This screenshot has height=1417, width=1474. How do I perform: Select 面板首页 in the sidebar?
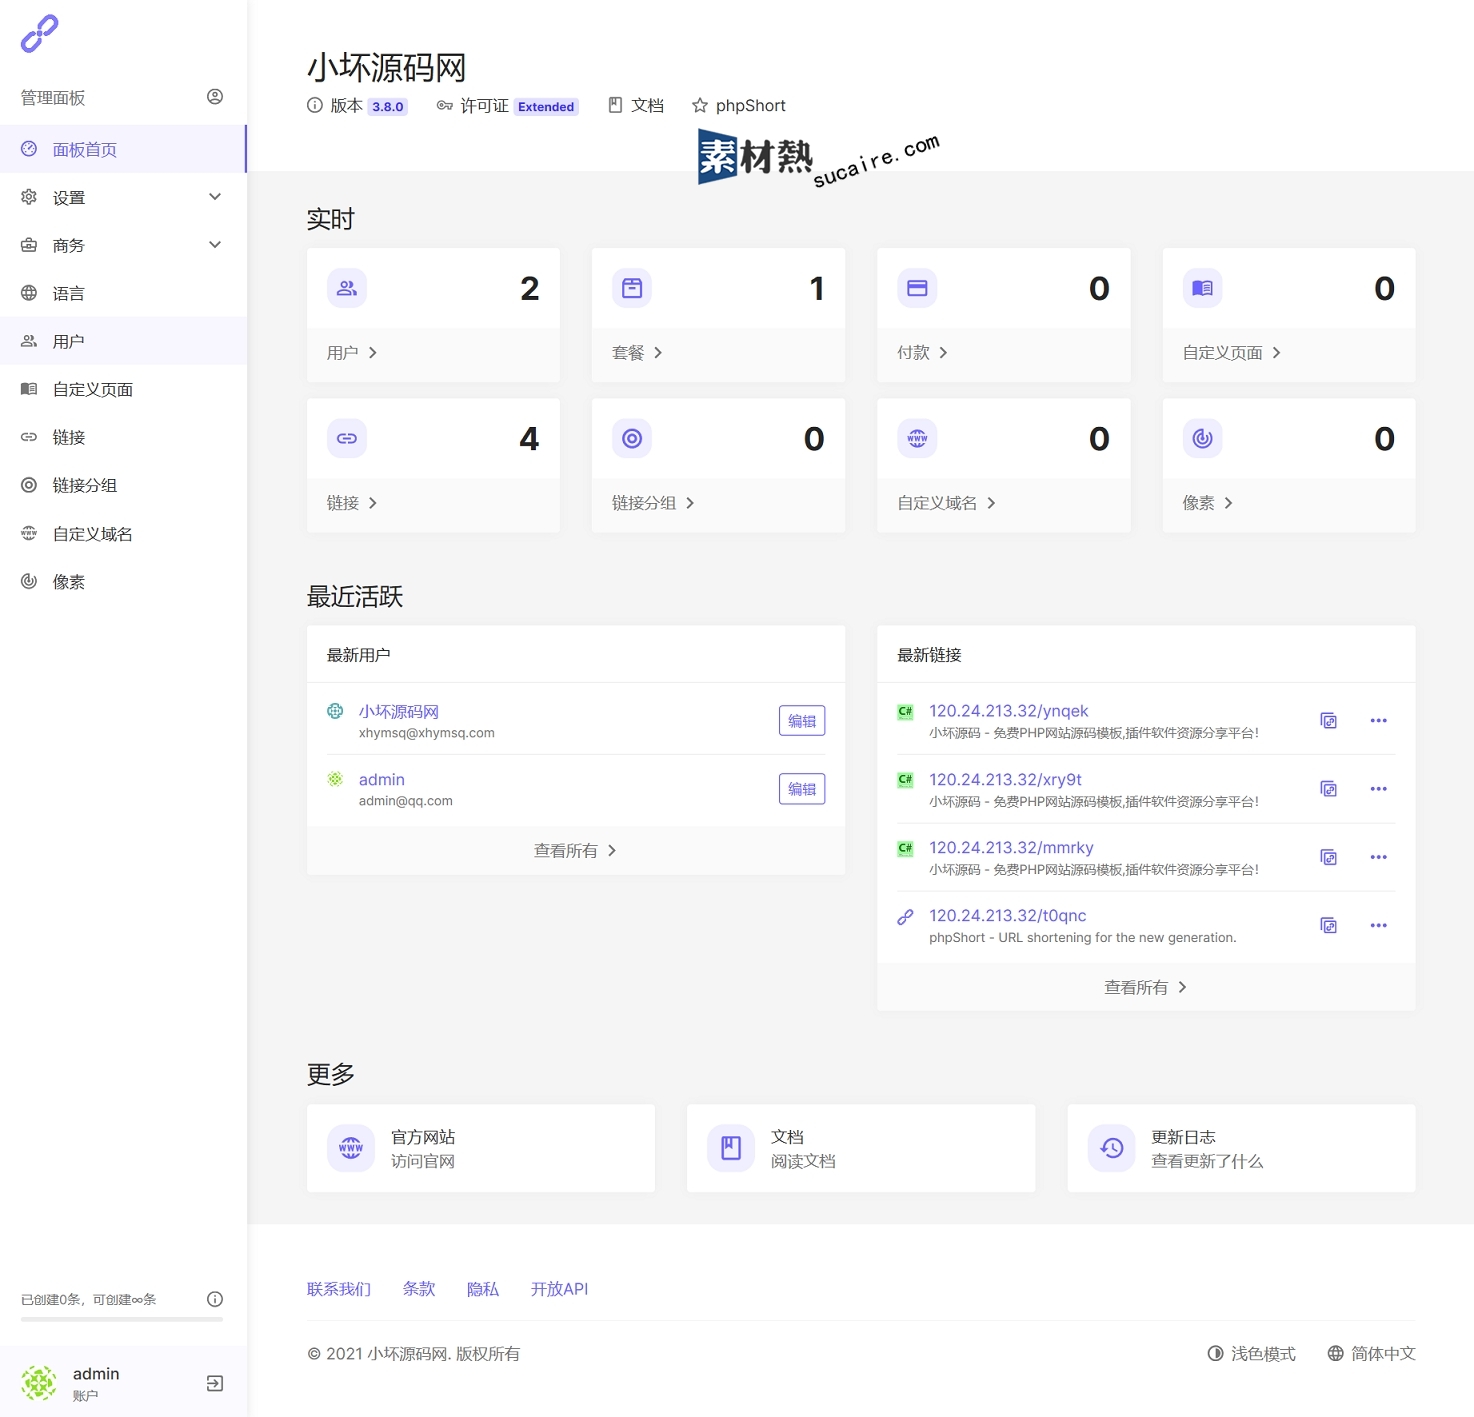click(123, 149)
